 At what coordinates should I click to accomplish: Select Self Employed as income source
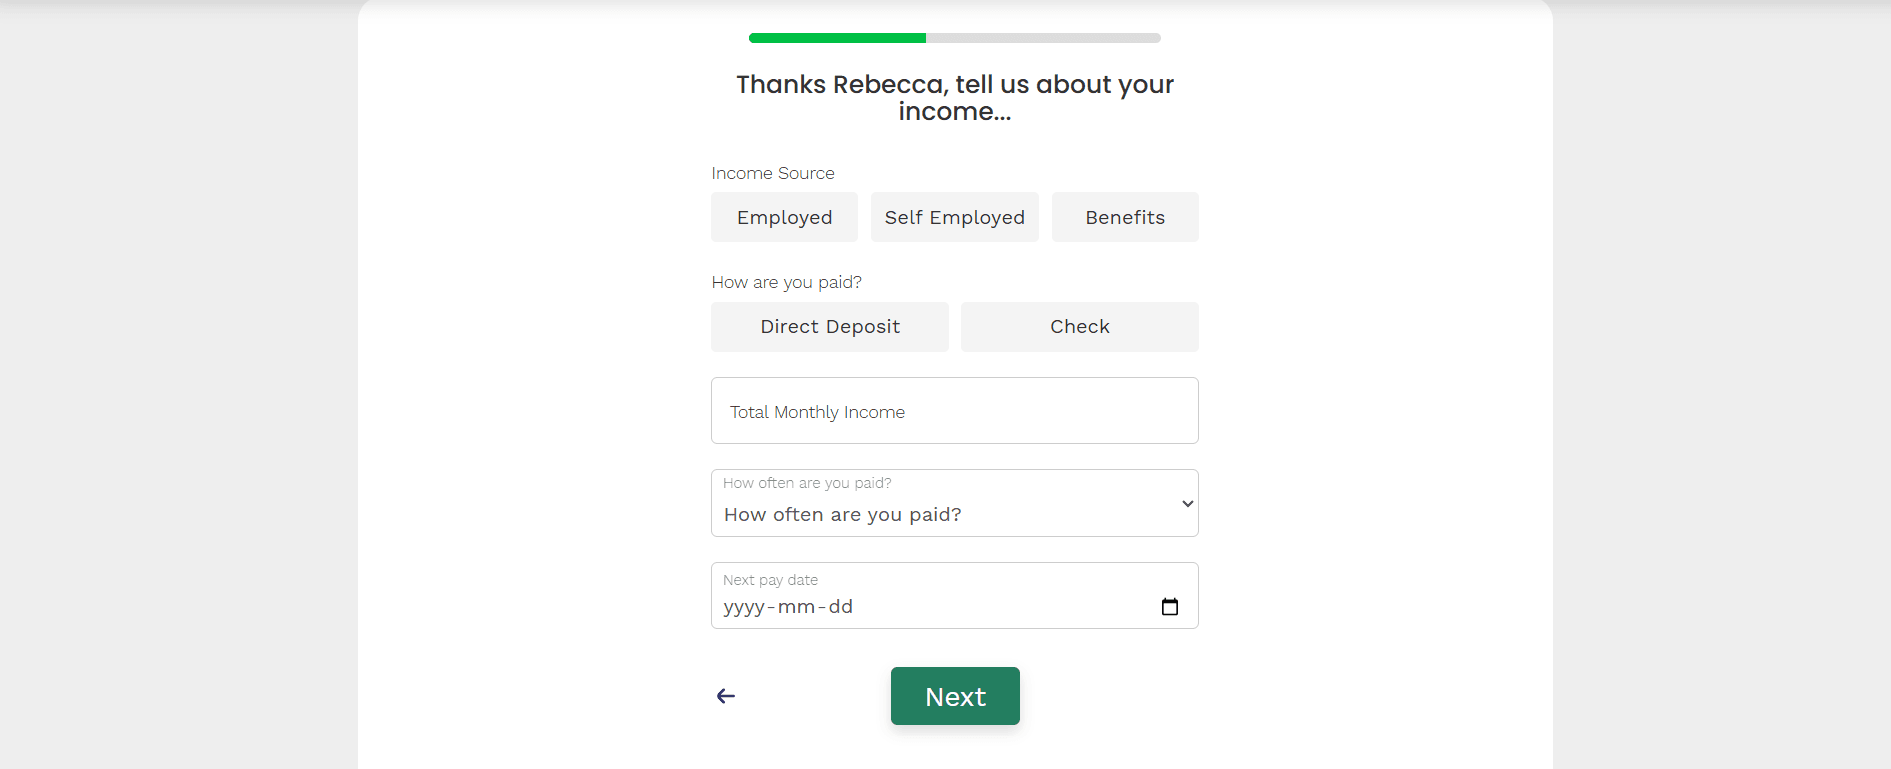click(954, 217)
